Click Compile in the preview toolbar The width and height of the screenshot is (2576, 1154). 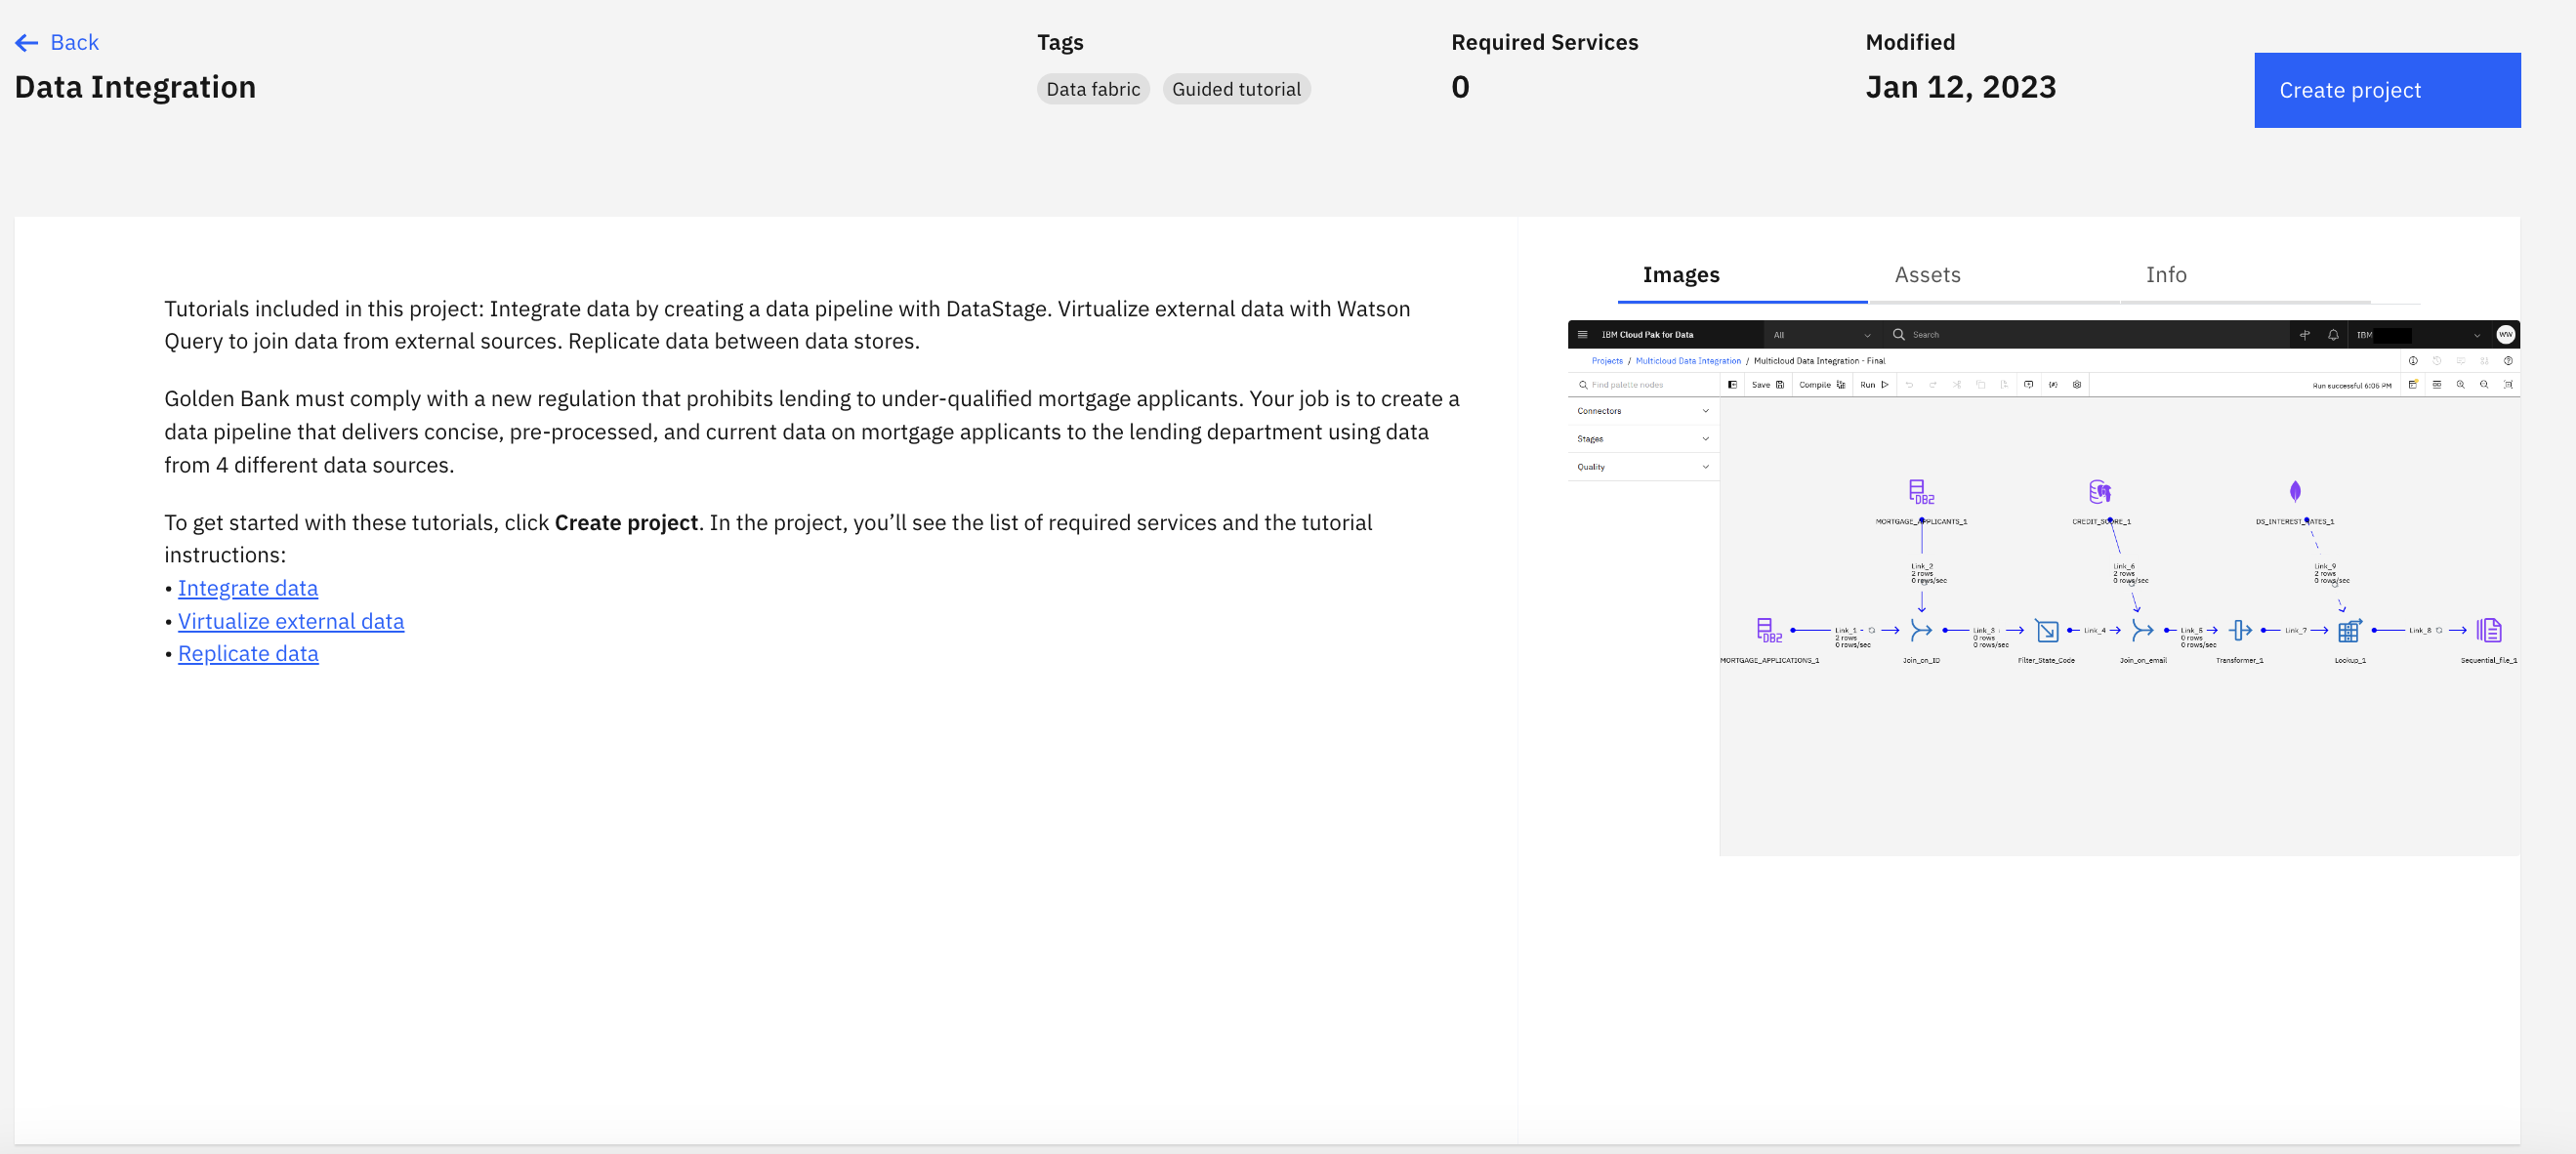[x=1822, y=385]
